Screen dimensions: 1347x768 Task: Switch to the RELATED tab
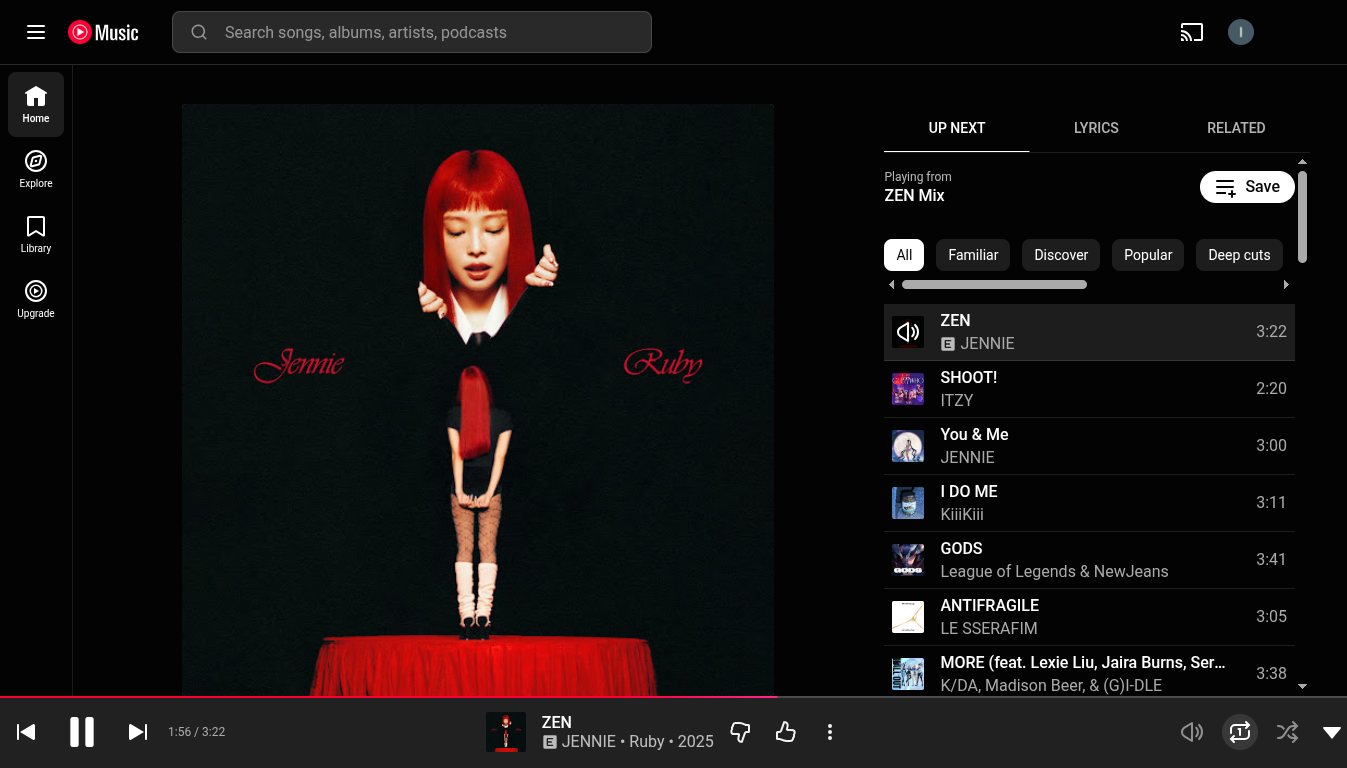click(1236, 128)
